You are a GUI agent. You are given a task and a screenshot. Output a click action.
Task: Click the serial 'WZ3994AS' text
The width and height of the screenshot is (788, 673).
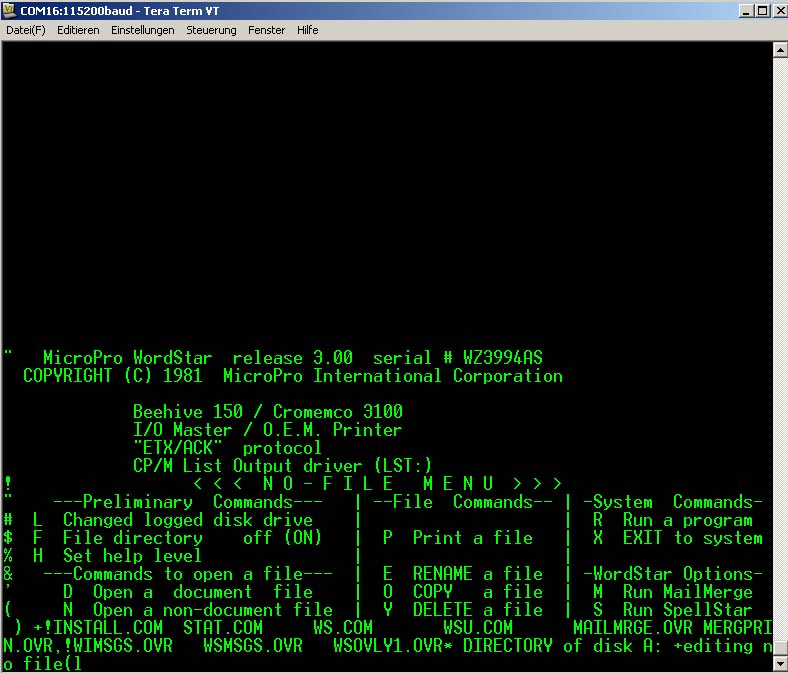point(503,358)
